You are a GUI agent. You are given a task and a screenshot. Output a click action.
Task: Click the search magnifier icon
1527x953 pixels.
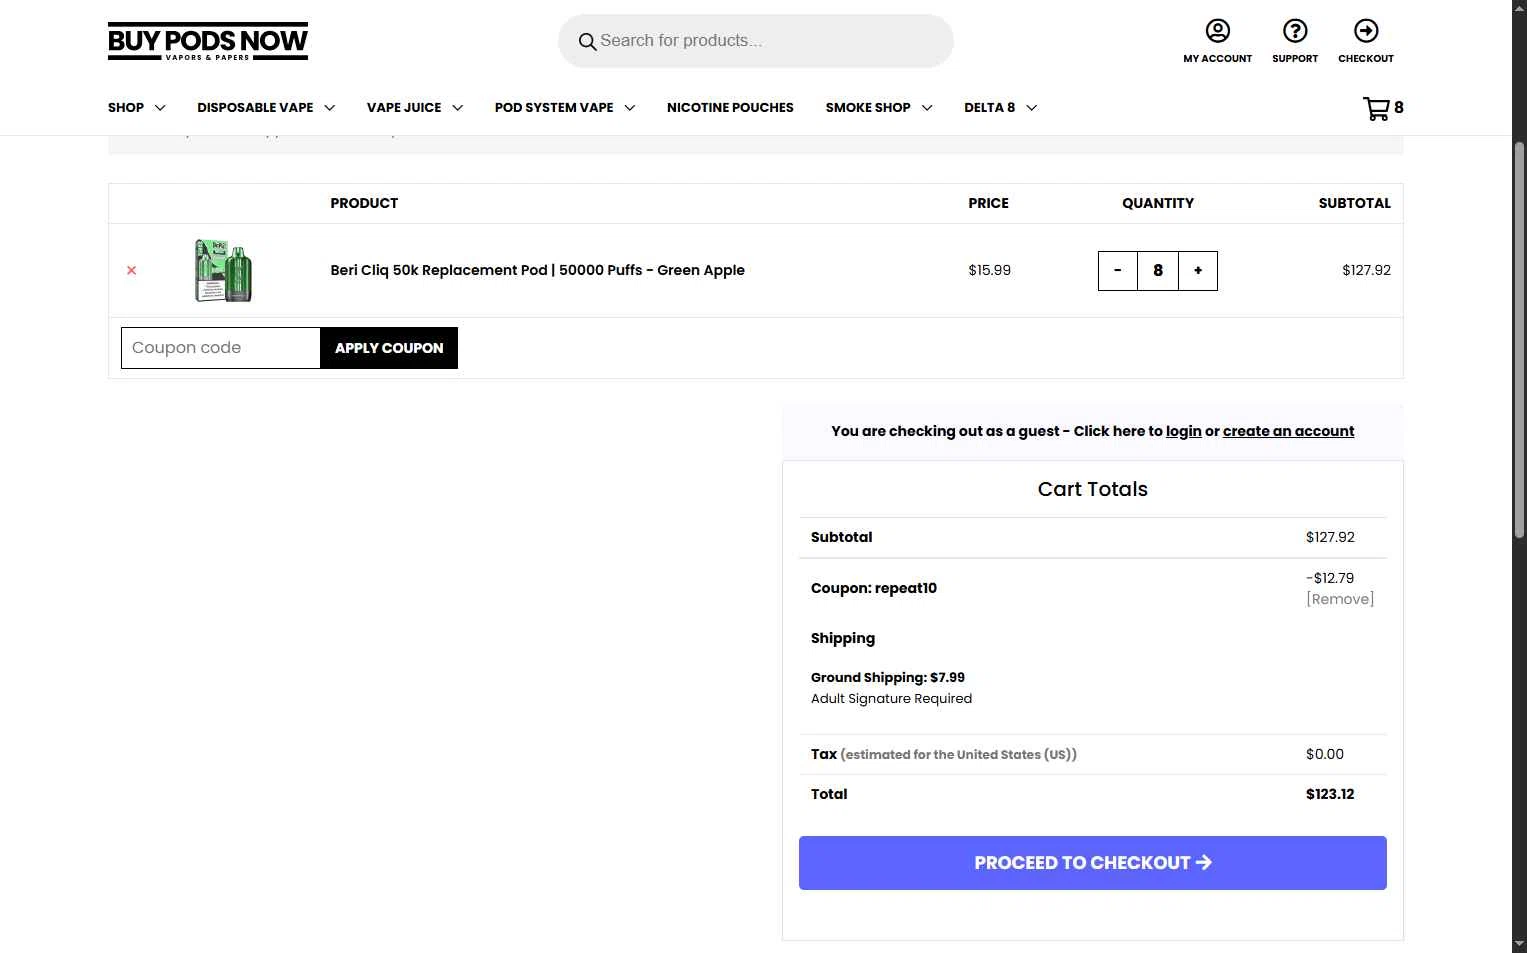[x=587, y=42]
